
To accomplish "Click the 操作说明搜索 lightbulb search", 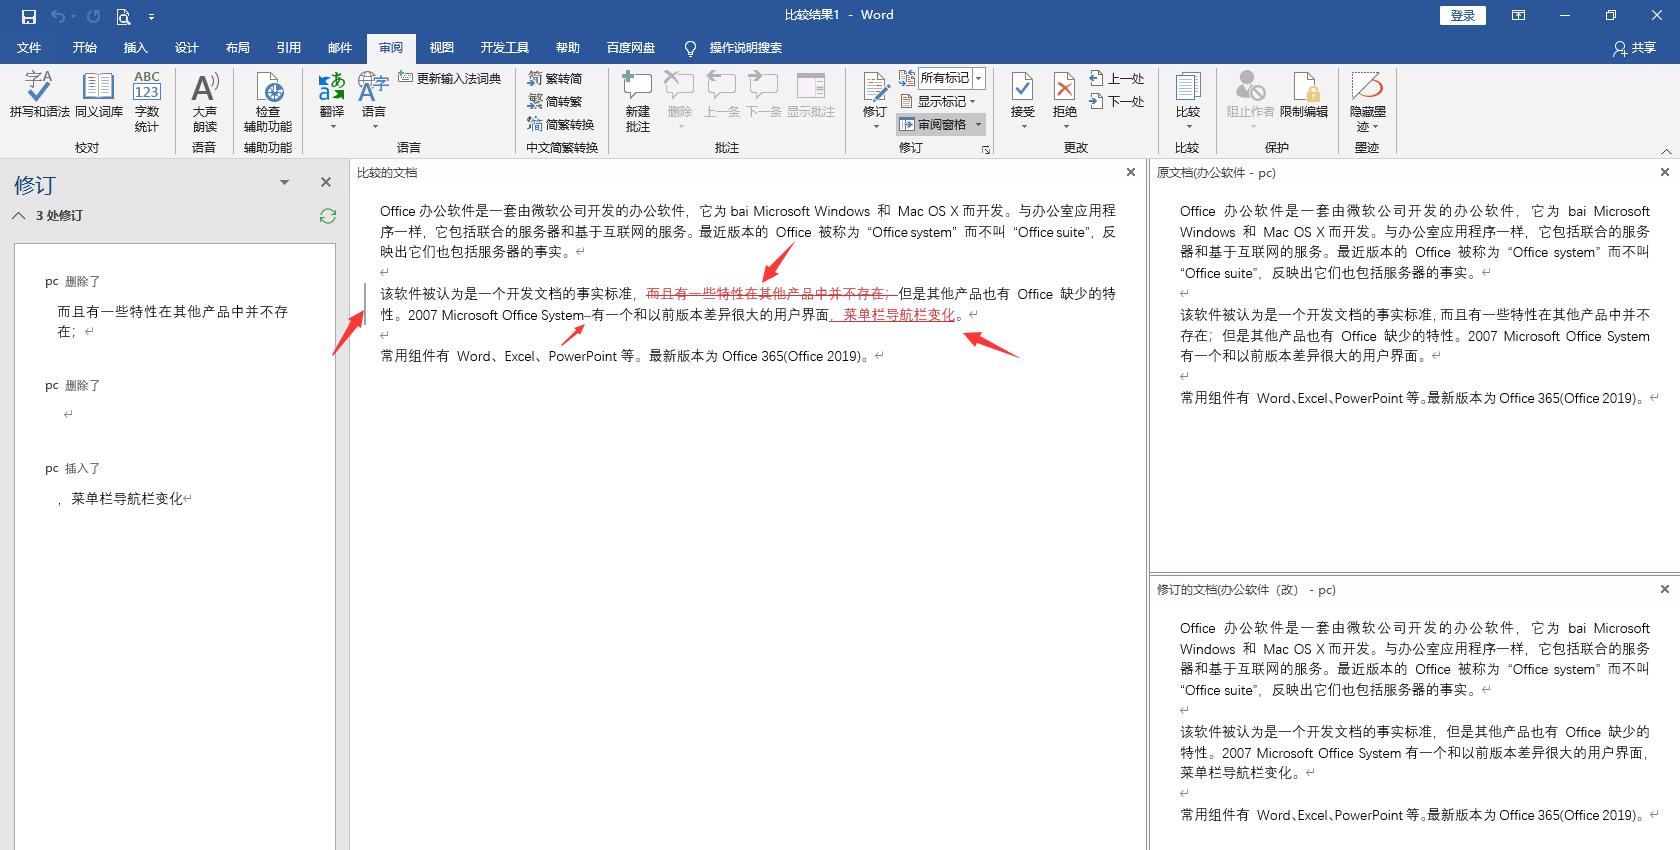I will coord(733,48).
